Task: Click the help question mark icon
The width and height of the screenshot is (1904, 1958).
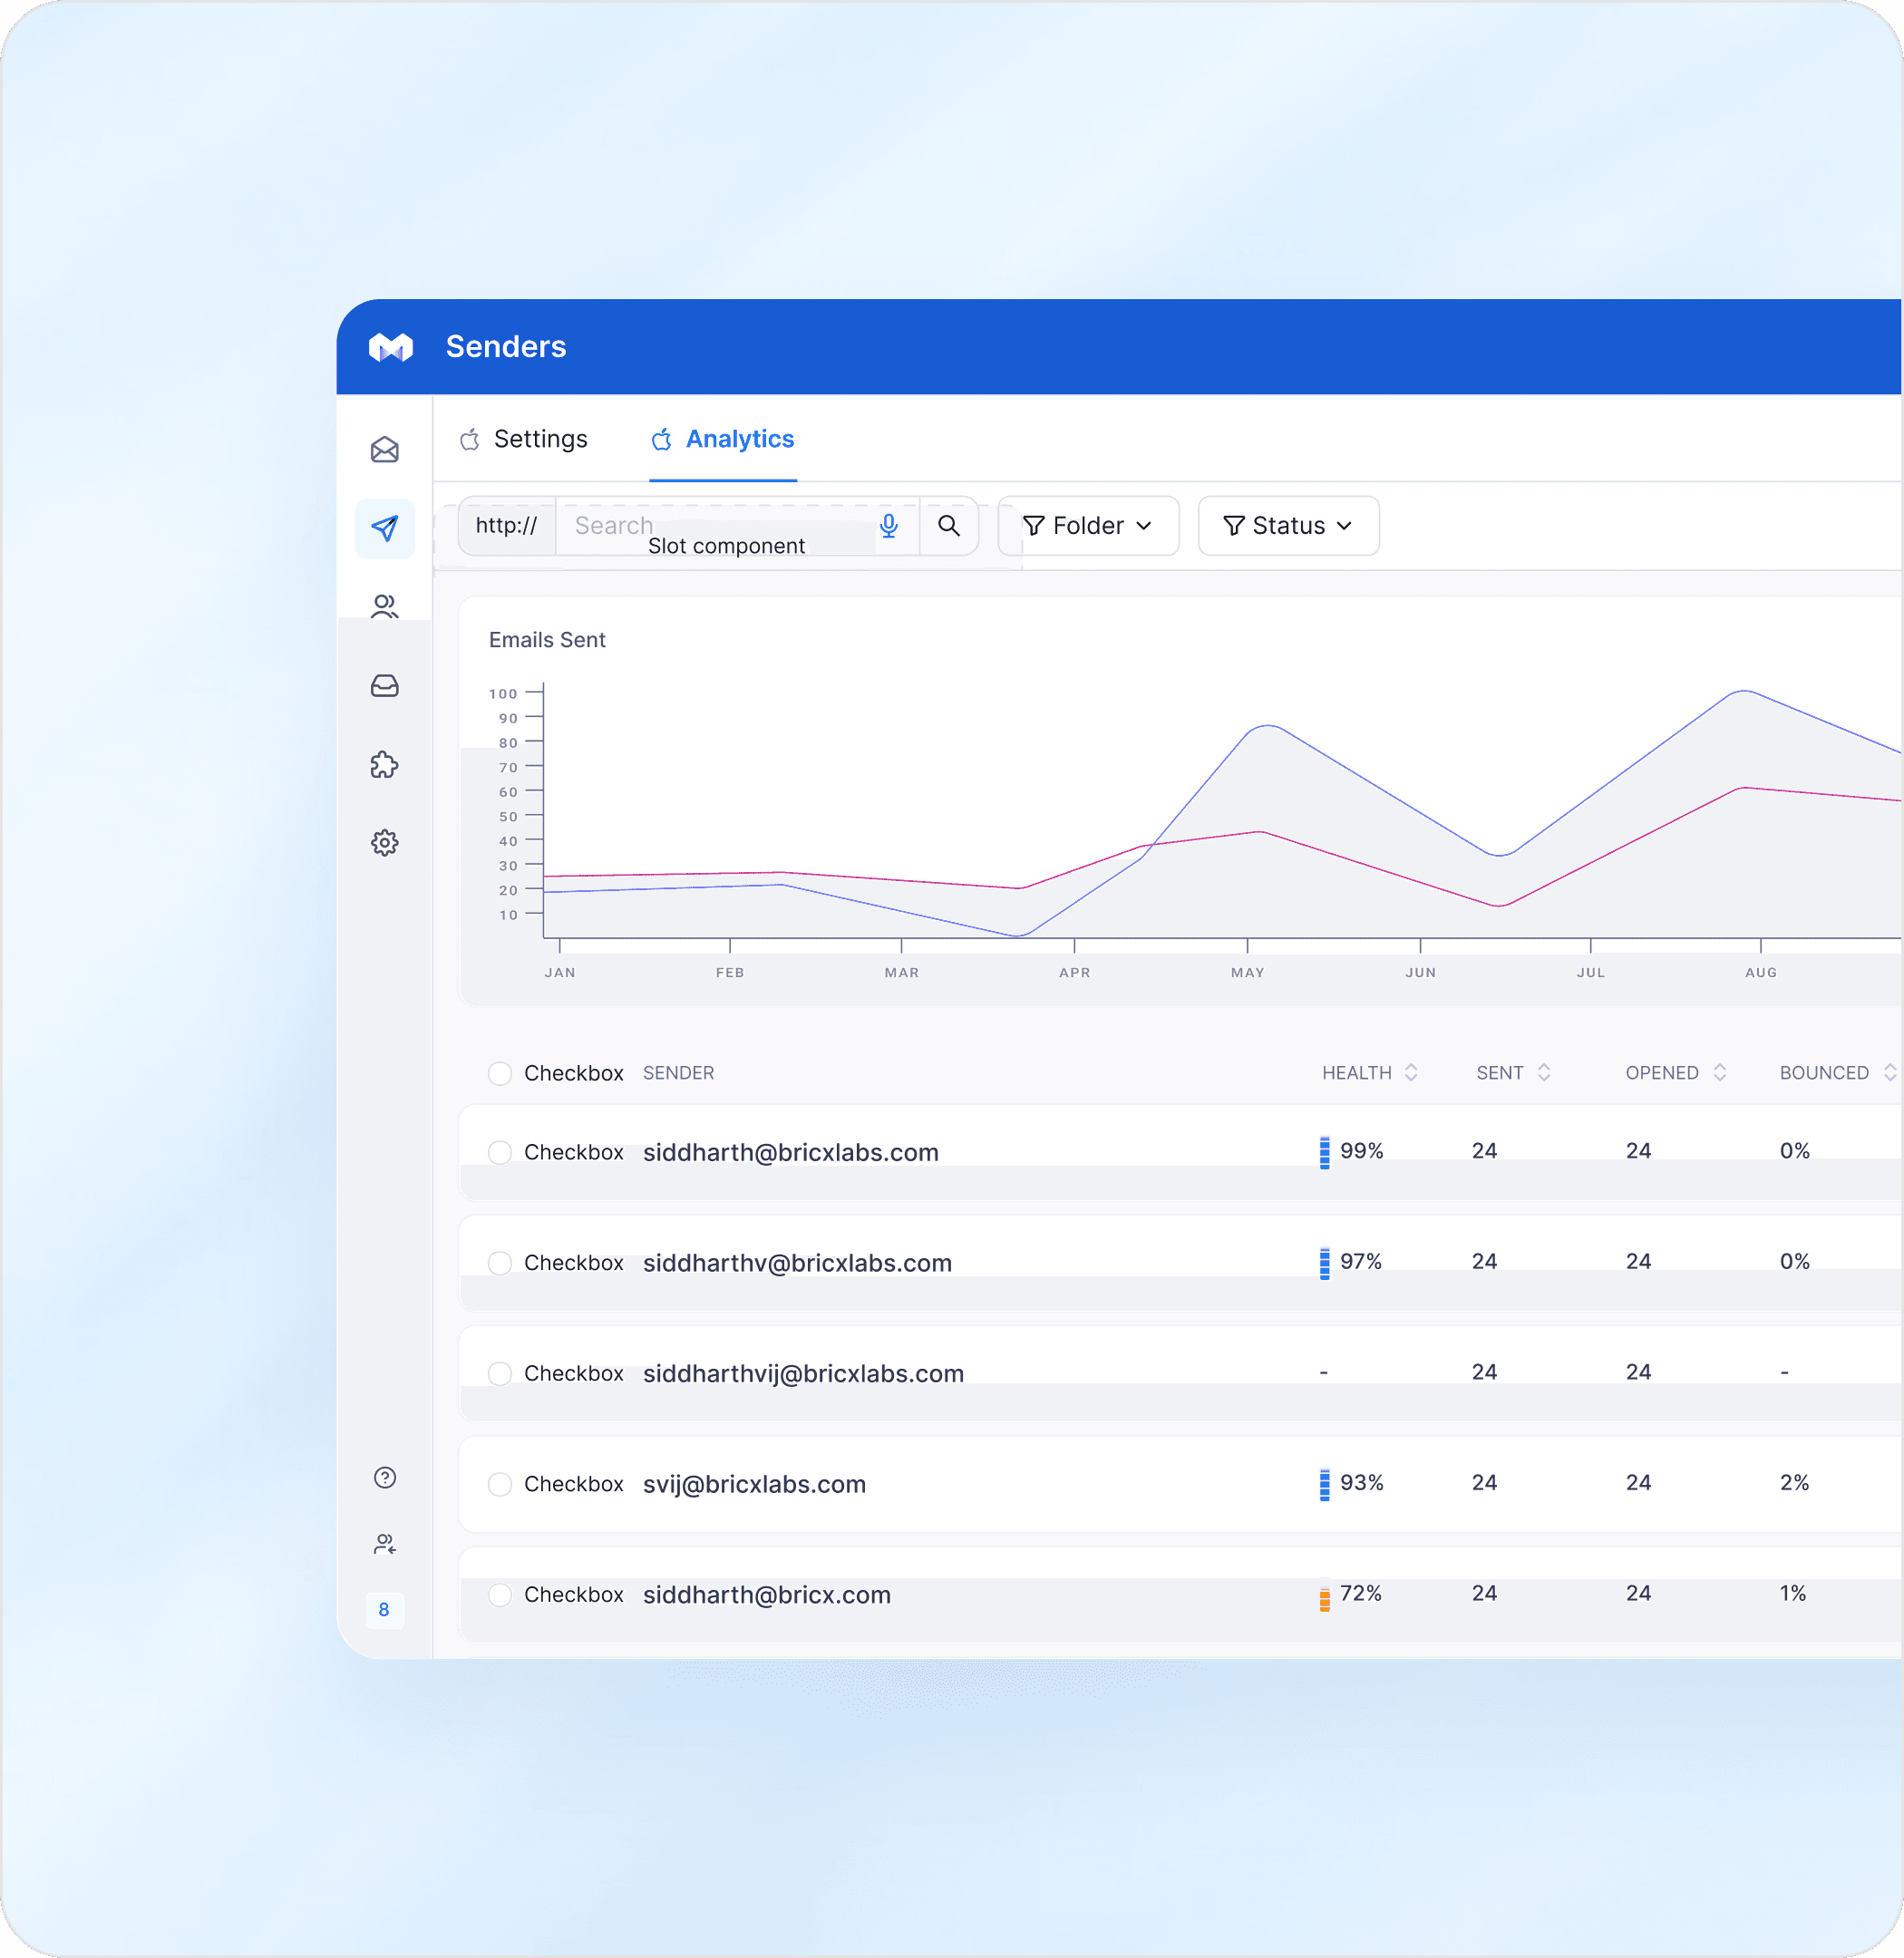Action: [385, 1478]
